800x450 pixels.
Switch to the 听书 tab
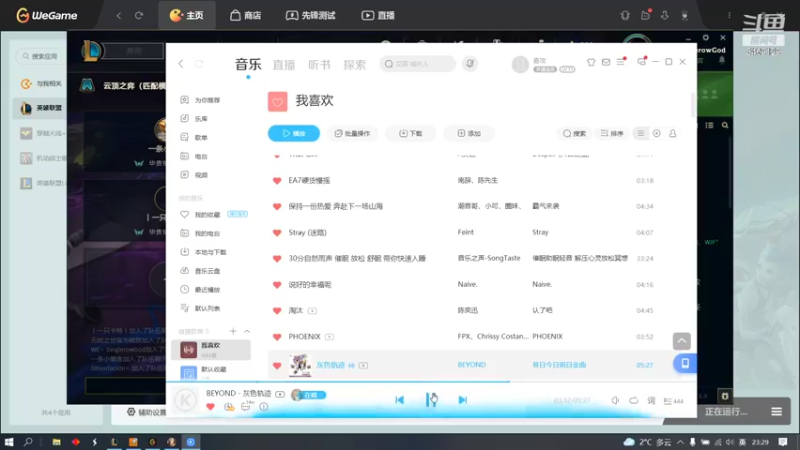(x=319, y=65)
